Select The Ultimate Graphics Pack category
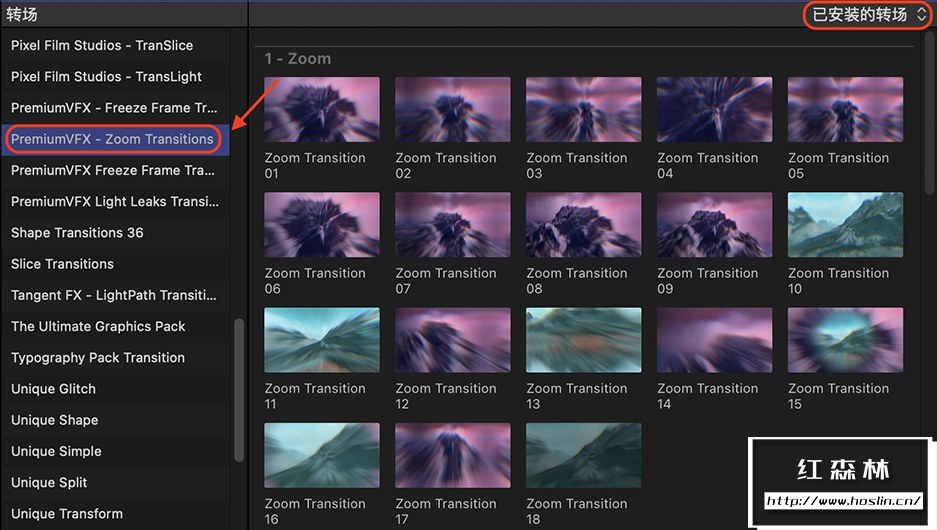The height and width of the screenshot is (530, 937). coord(115,326)
